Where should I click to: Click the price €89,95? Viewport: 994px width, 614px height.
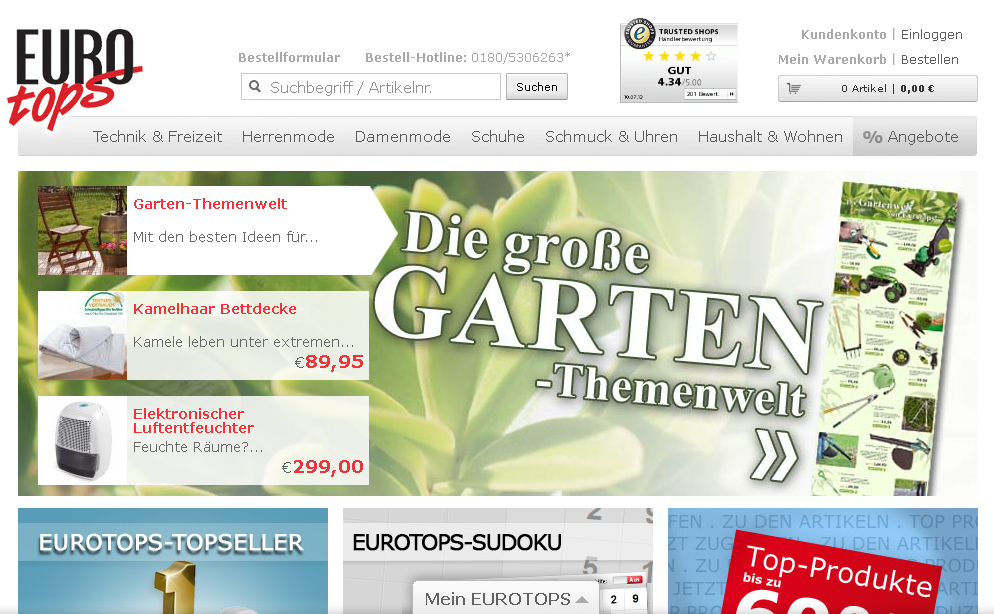329,362
